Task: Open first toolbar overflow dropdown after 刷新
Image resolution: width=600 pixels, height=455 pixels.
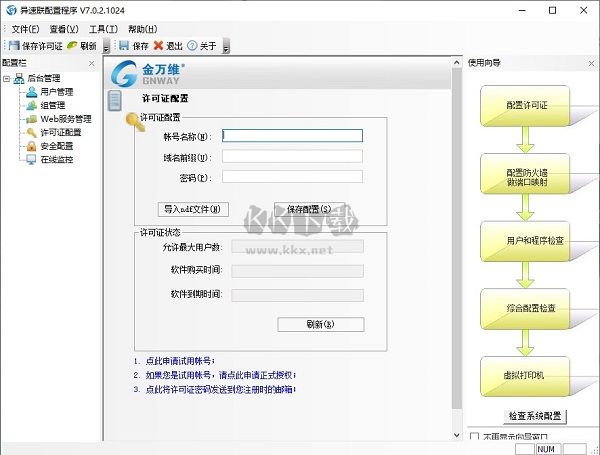Action: [x=106, y=46]
